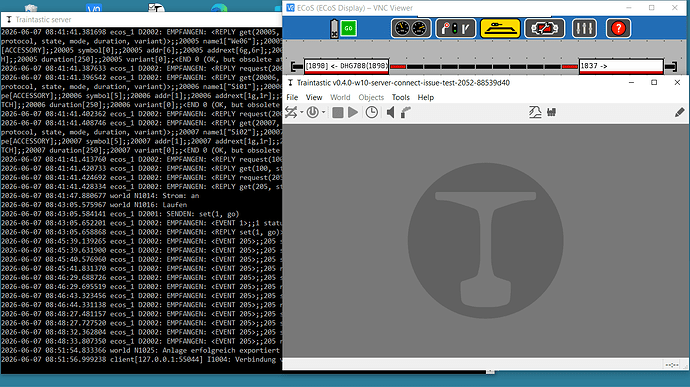Click the ECoS stop booster icon
This screenshot has height=387, width=690.
tap(334, 29)
